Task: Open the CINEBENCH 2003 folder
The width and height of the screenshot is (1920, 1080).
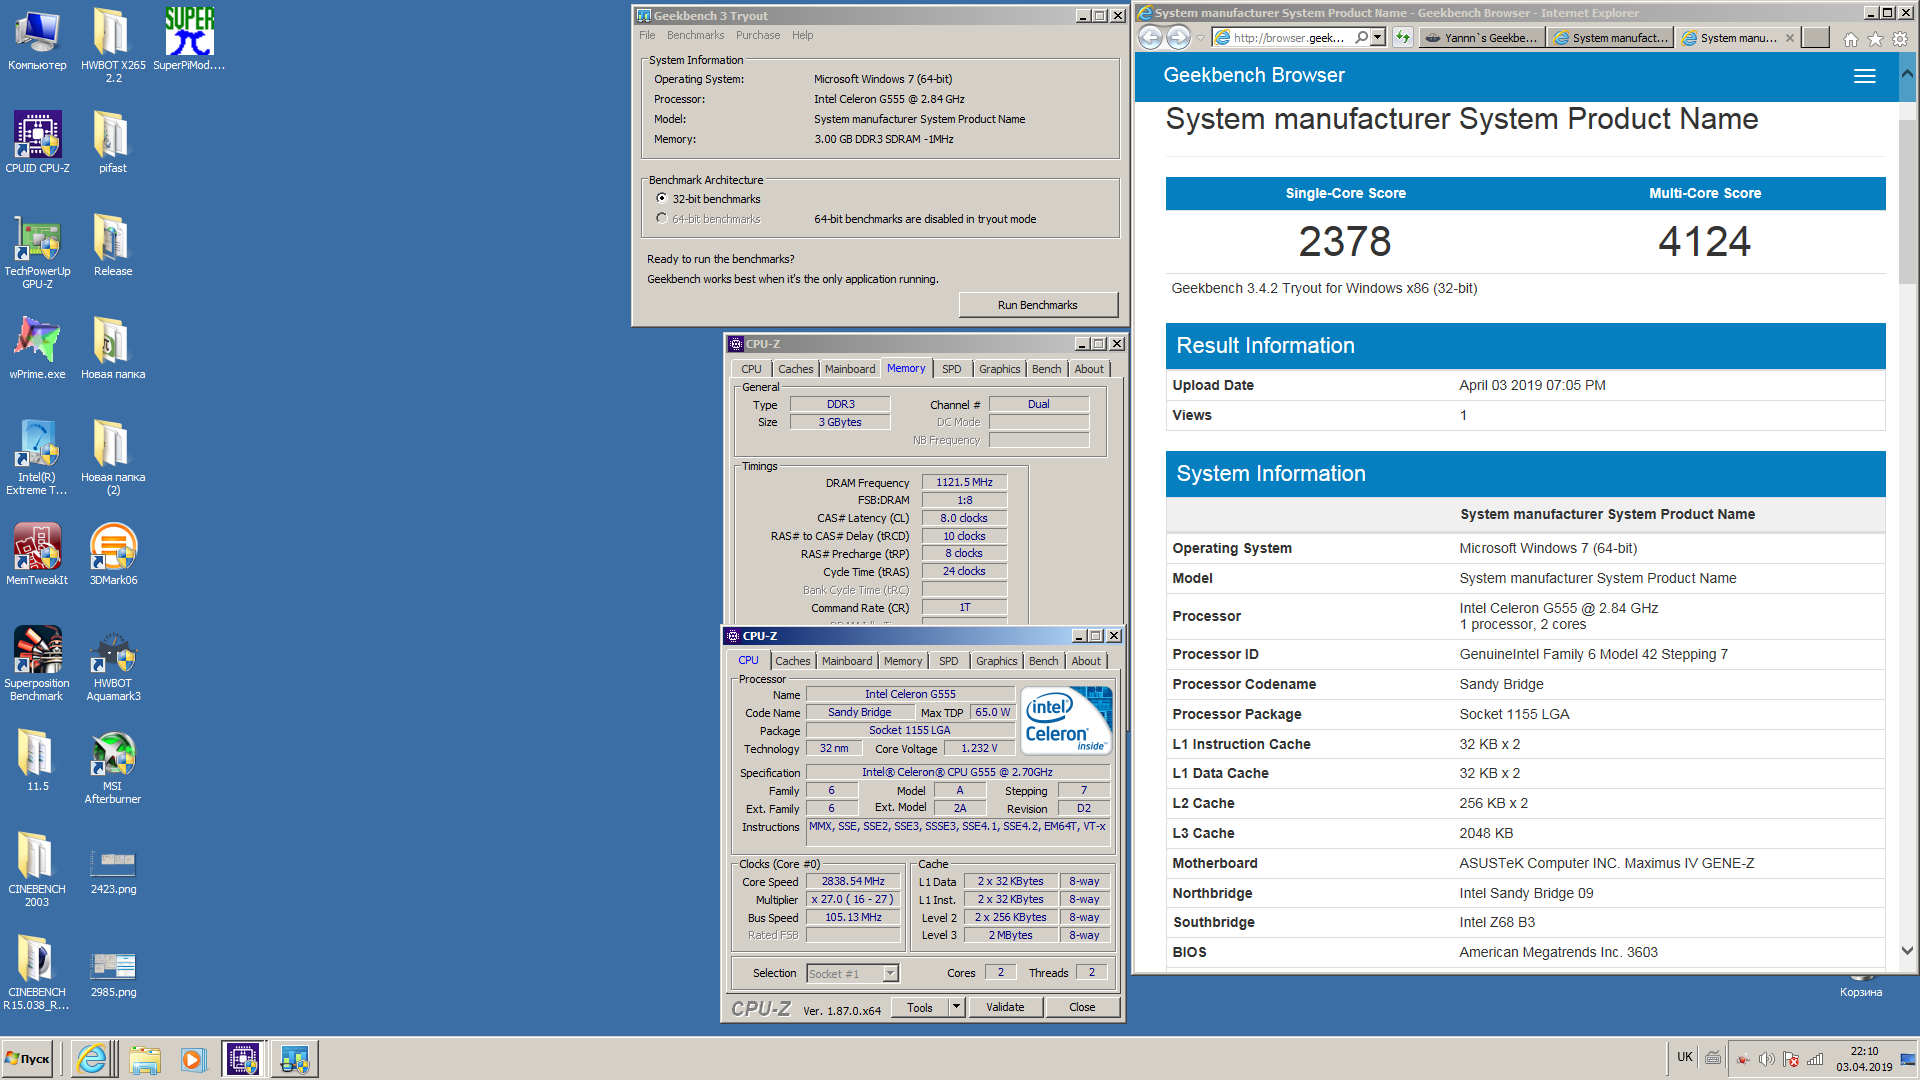Action: 37,870
